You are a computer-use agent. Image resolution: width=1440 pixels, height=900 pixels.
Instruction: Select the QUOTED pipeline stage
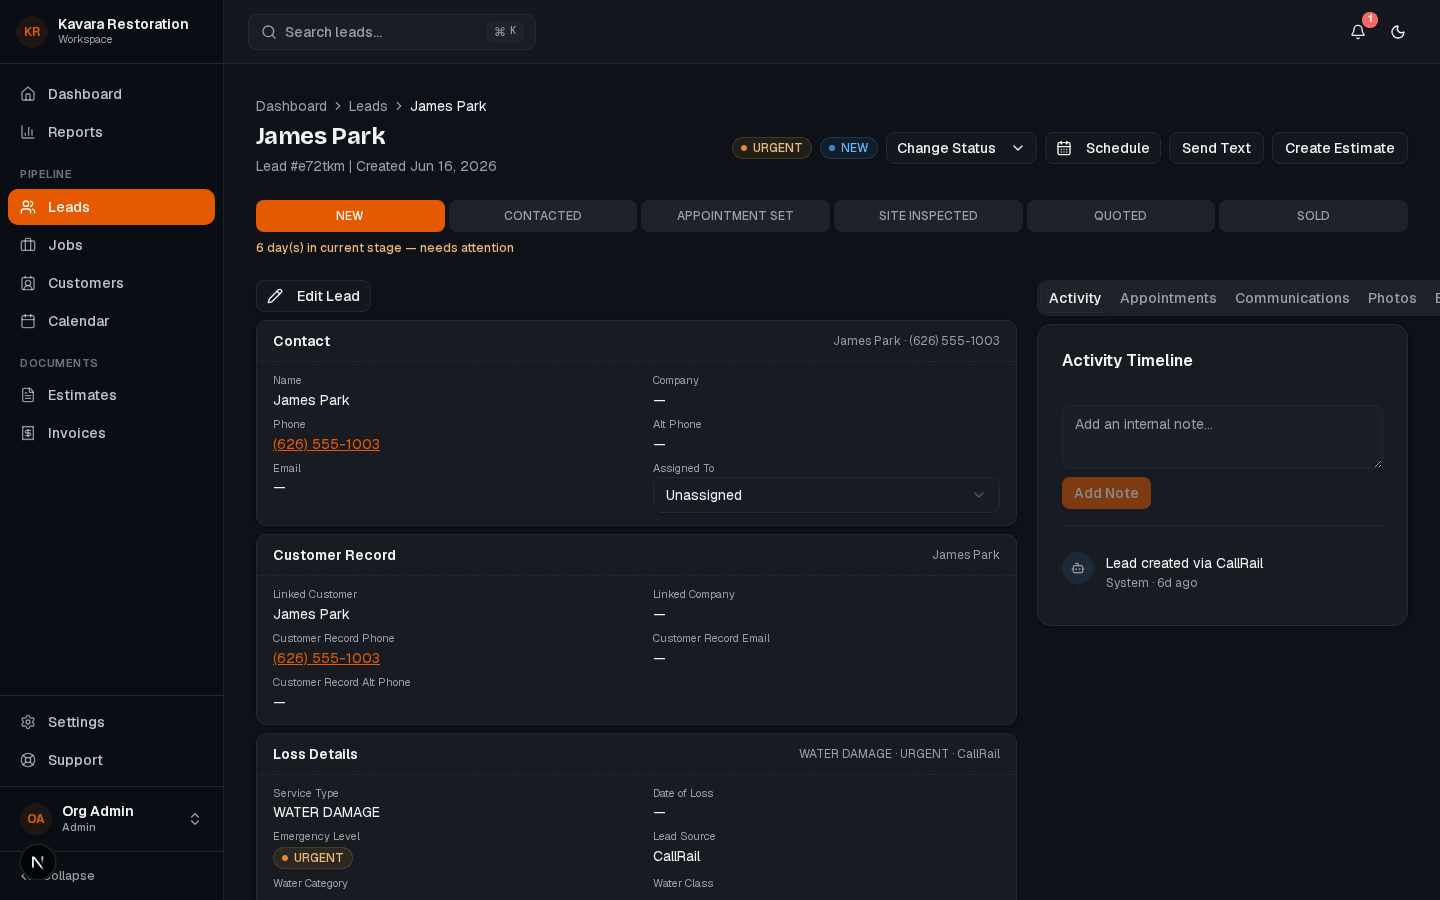[x=1120, y=216]
